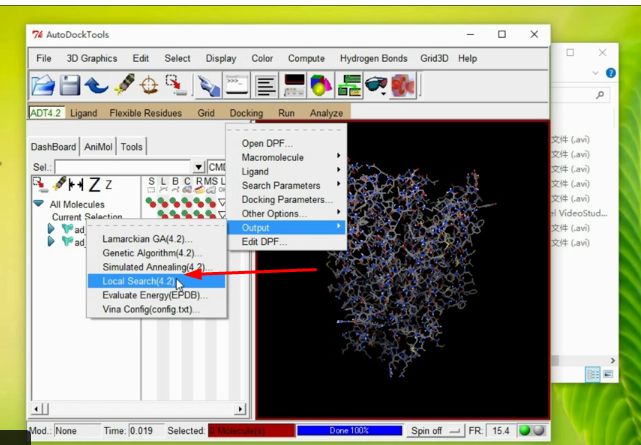Toggle the C CPK circle for Current Selection

click(185, 214)
